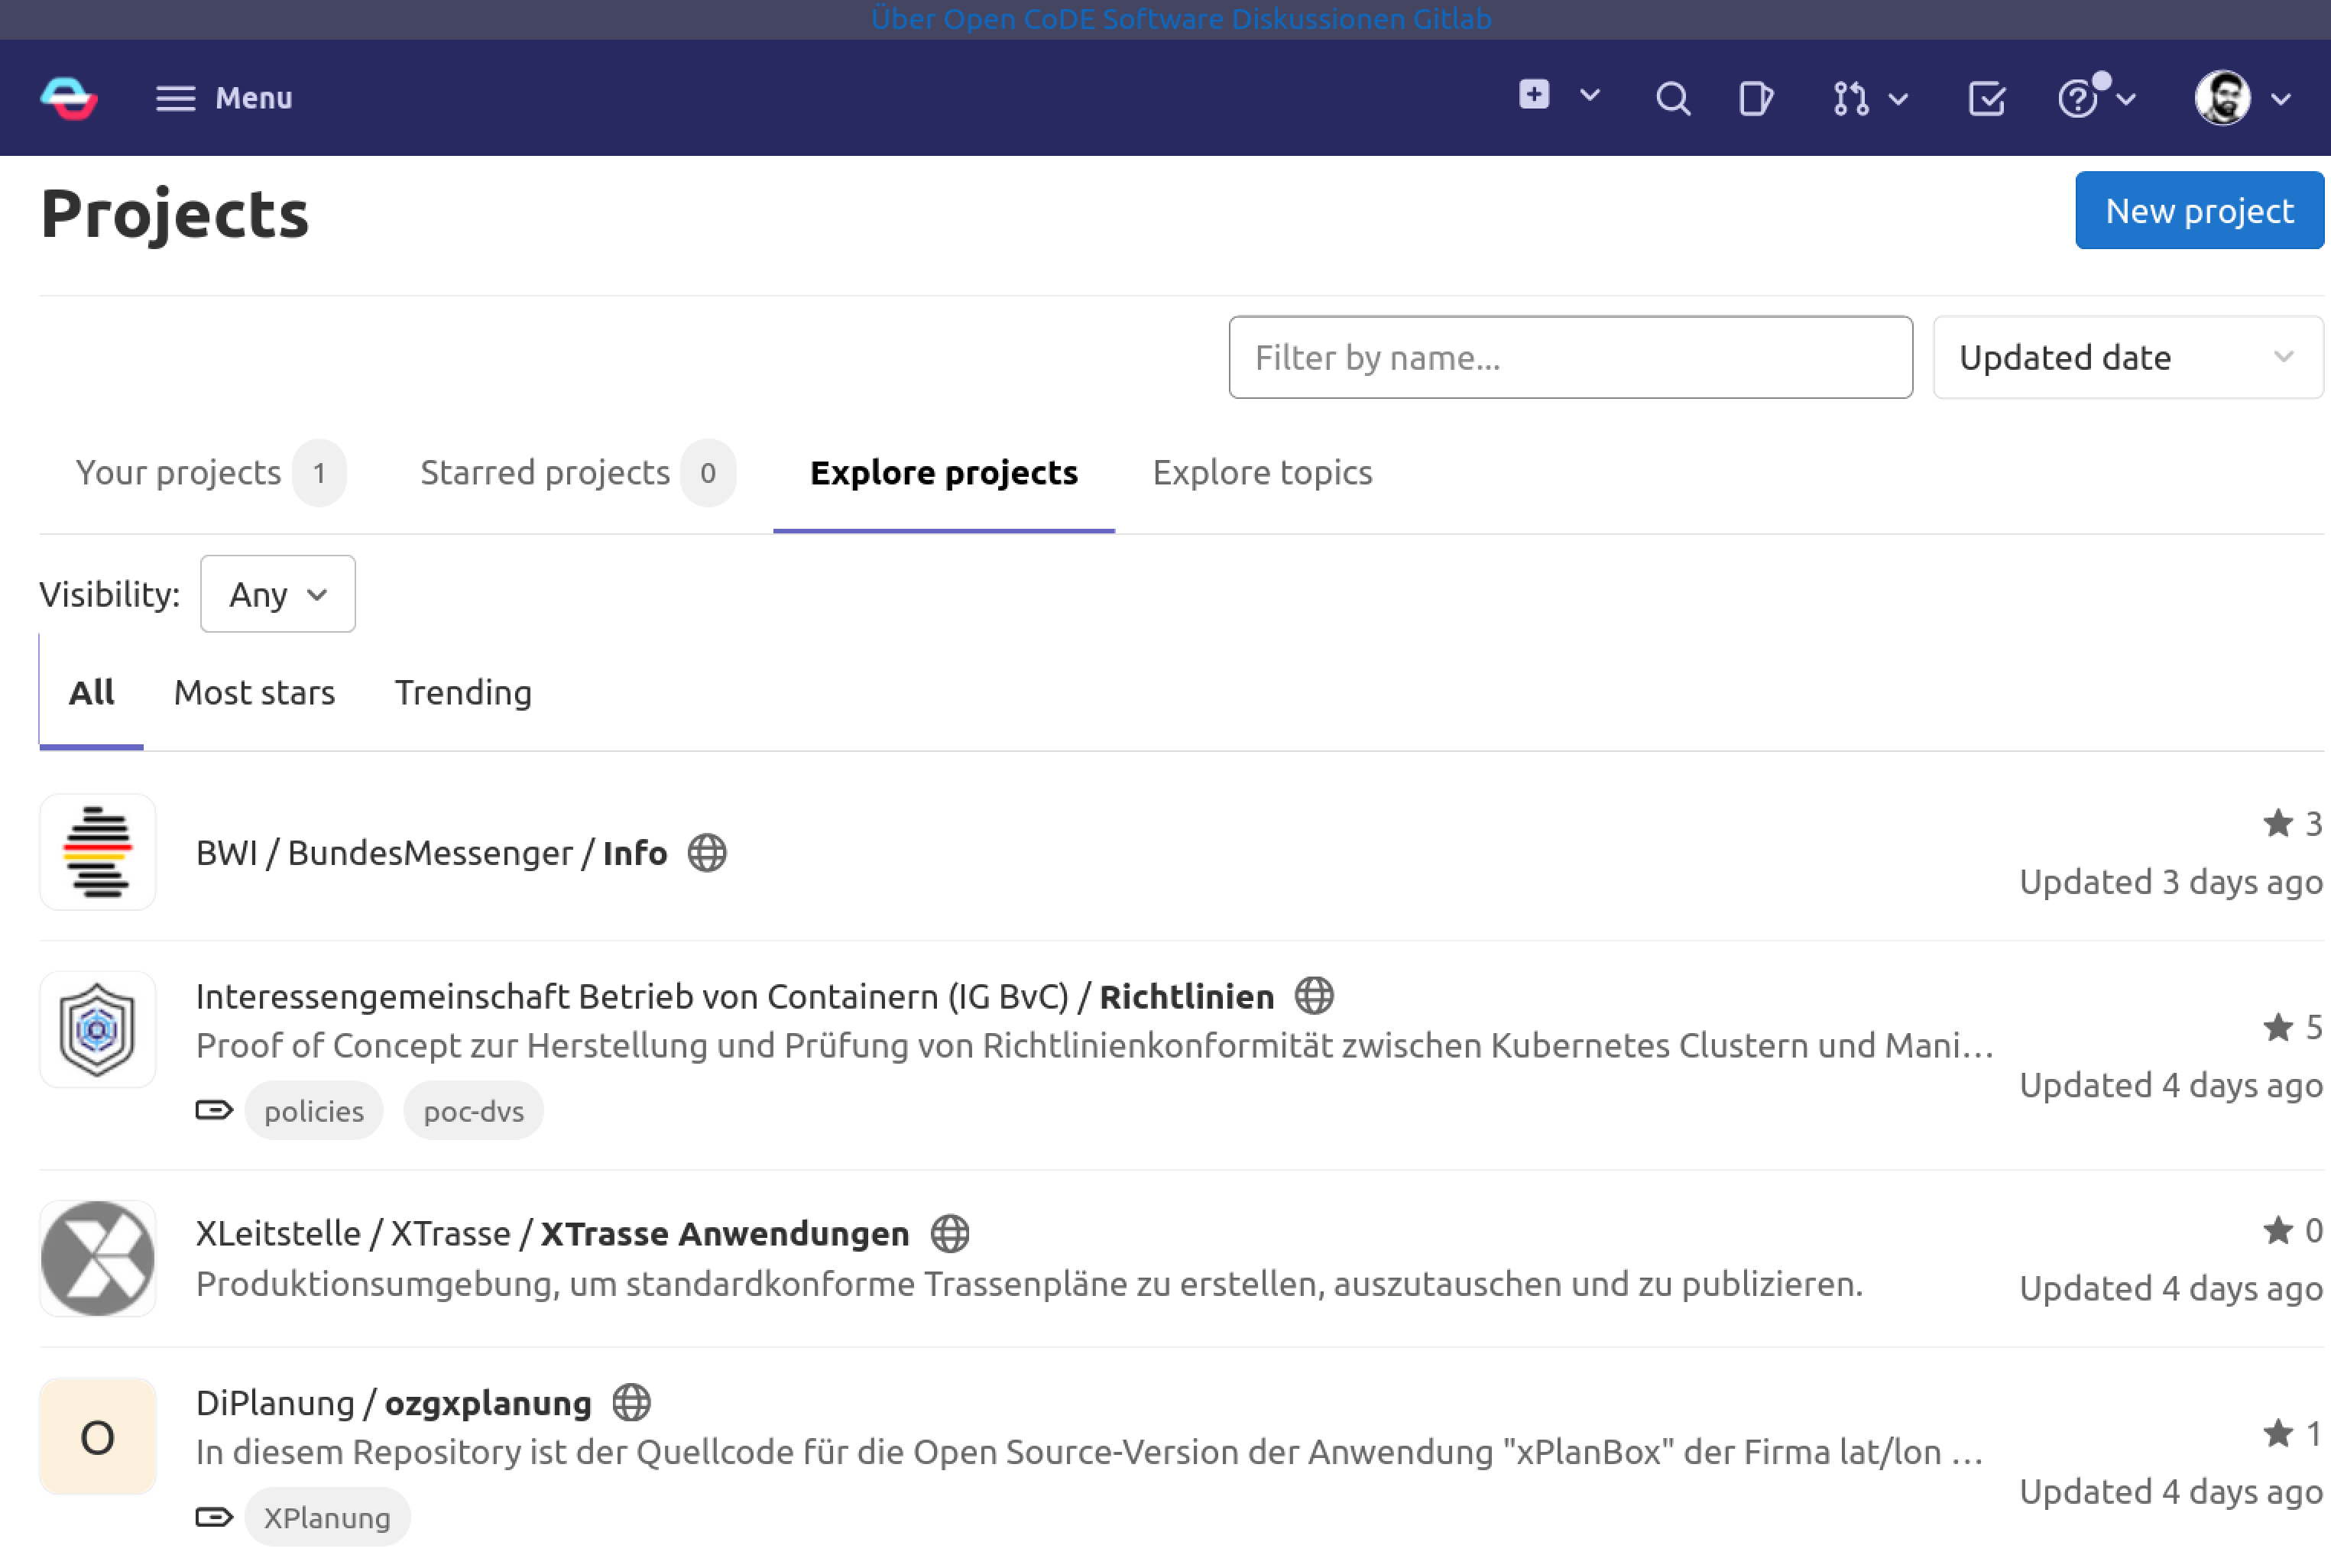
Task: Click the poc-dvs topic tag
Action: coord(473,1111)
